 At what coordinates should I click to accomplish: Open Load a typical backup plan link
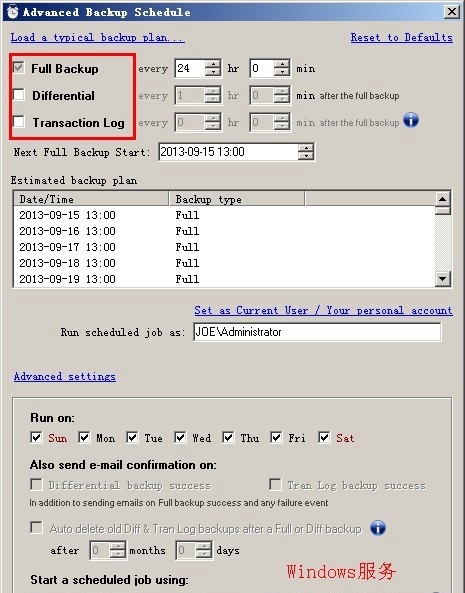[x=98, y=37]
